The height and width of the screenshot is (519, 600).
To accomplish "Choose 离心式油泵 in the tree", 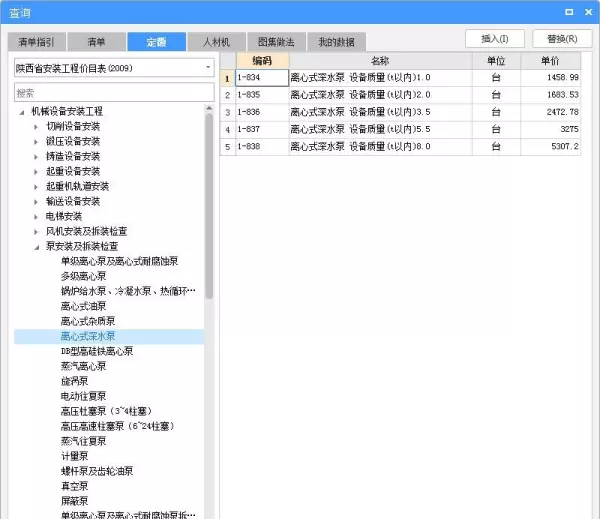I will 83,306.
